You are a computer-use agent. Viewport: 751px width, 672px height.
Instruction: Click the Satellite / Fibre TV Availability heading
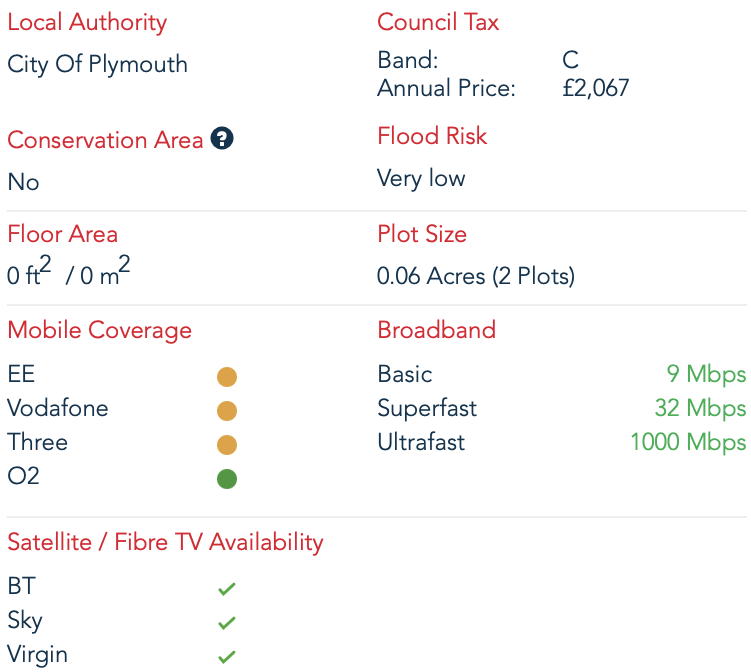click(x=165, y=543)
